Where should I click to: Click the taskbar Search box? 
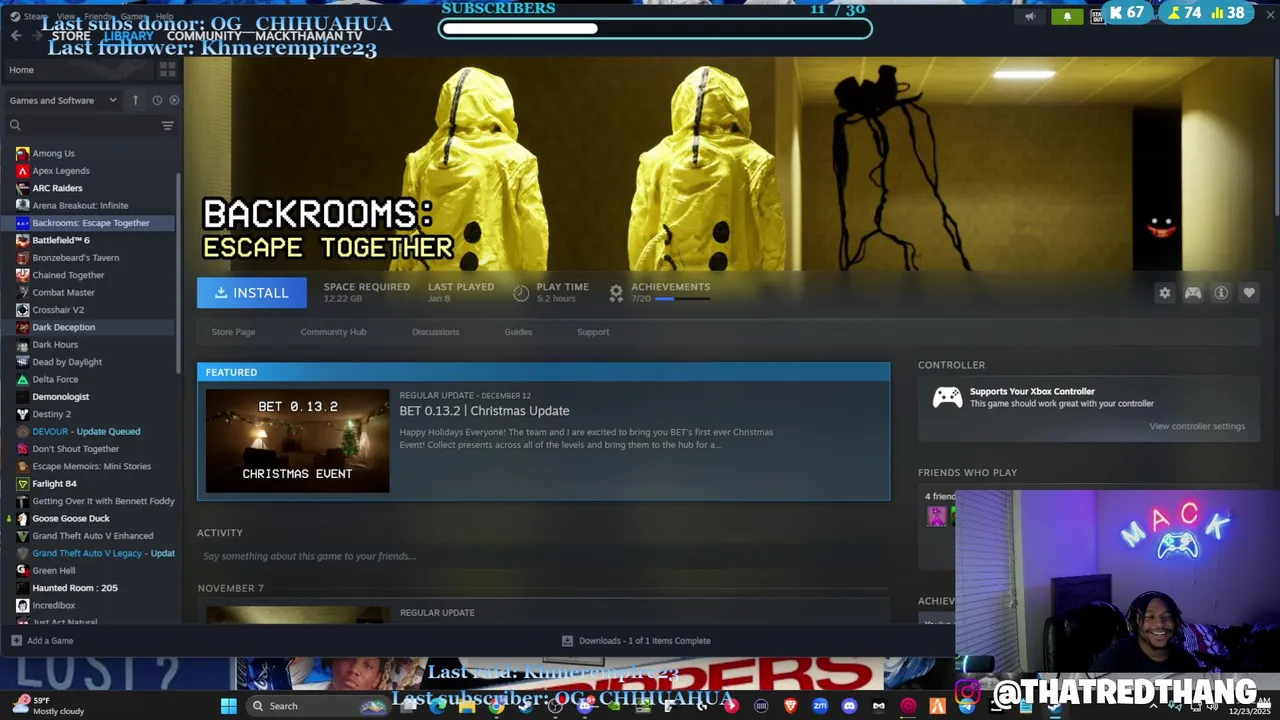317,706
